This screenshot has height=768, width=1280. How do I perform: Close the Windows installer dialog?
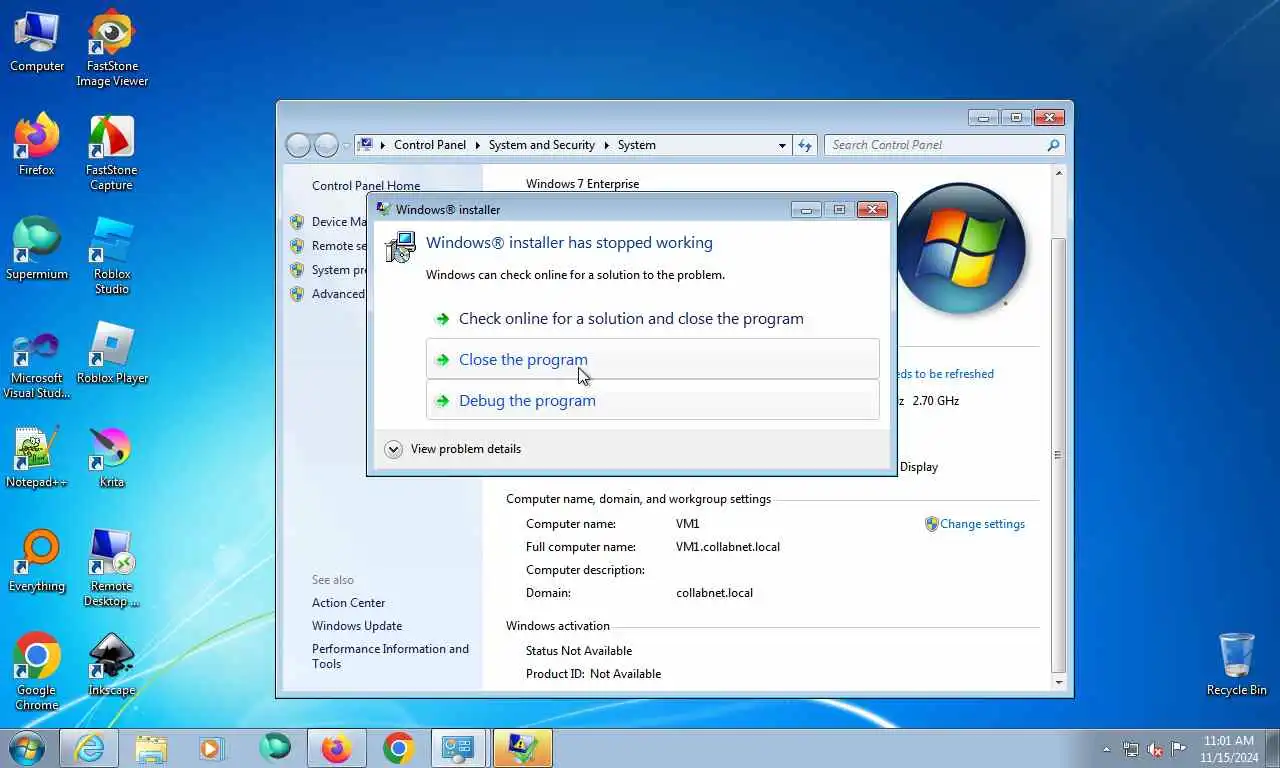872,209
